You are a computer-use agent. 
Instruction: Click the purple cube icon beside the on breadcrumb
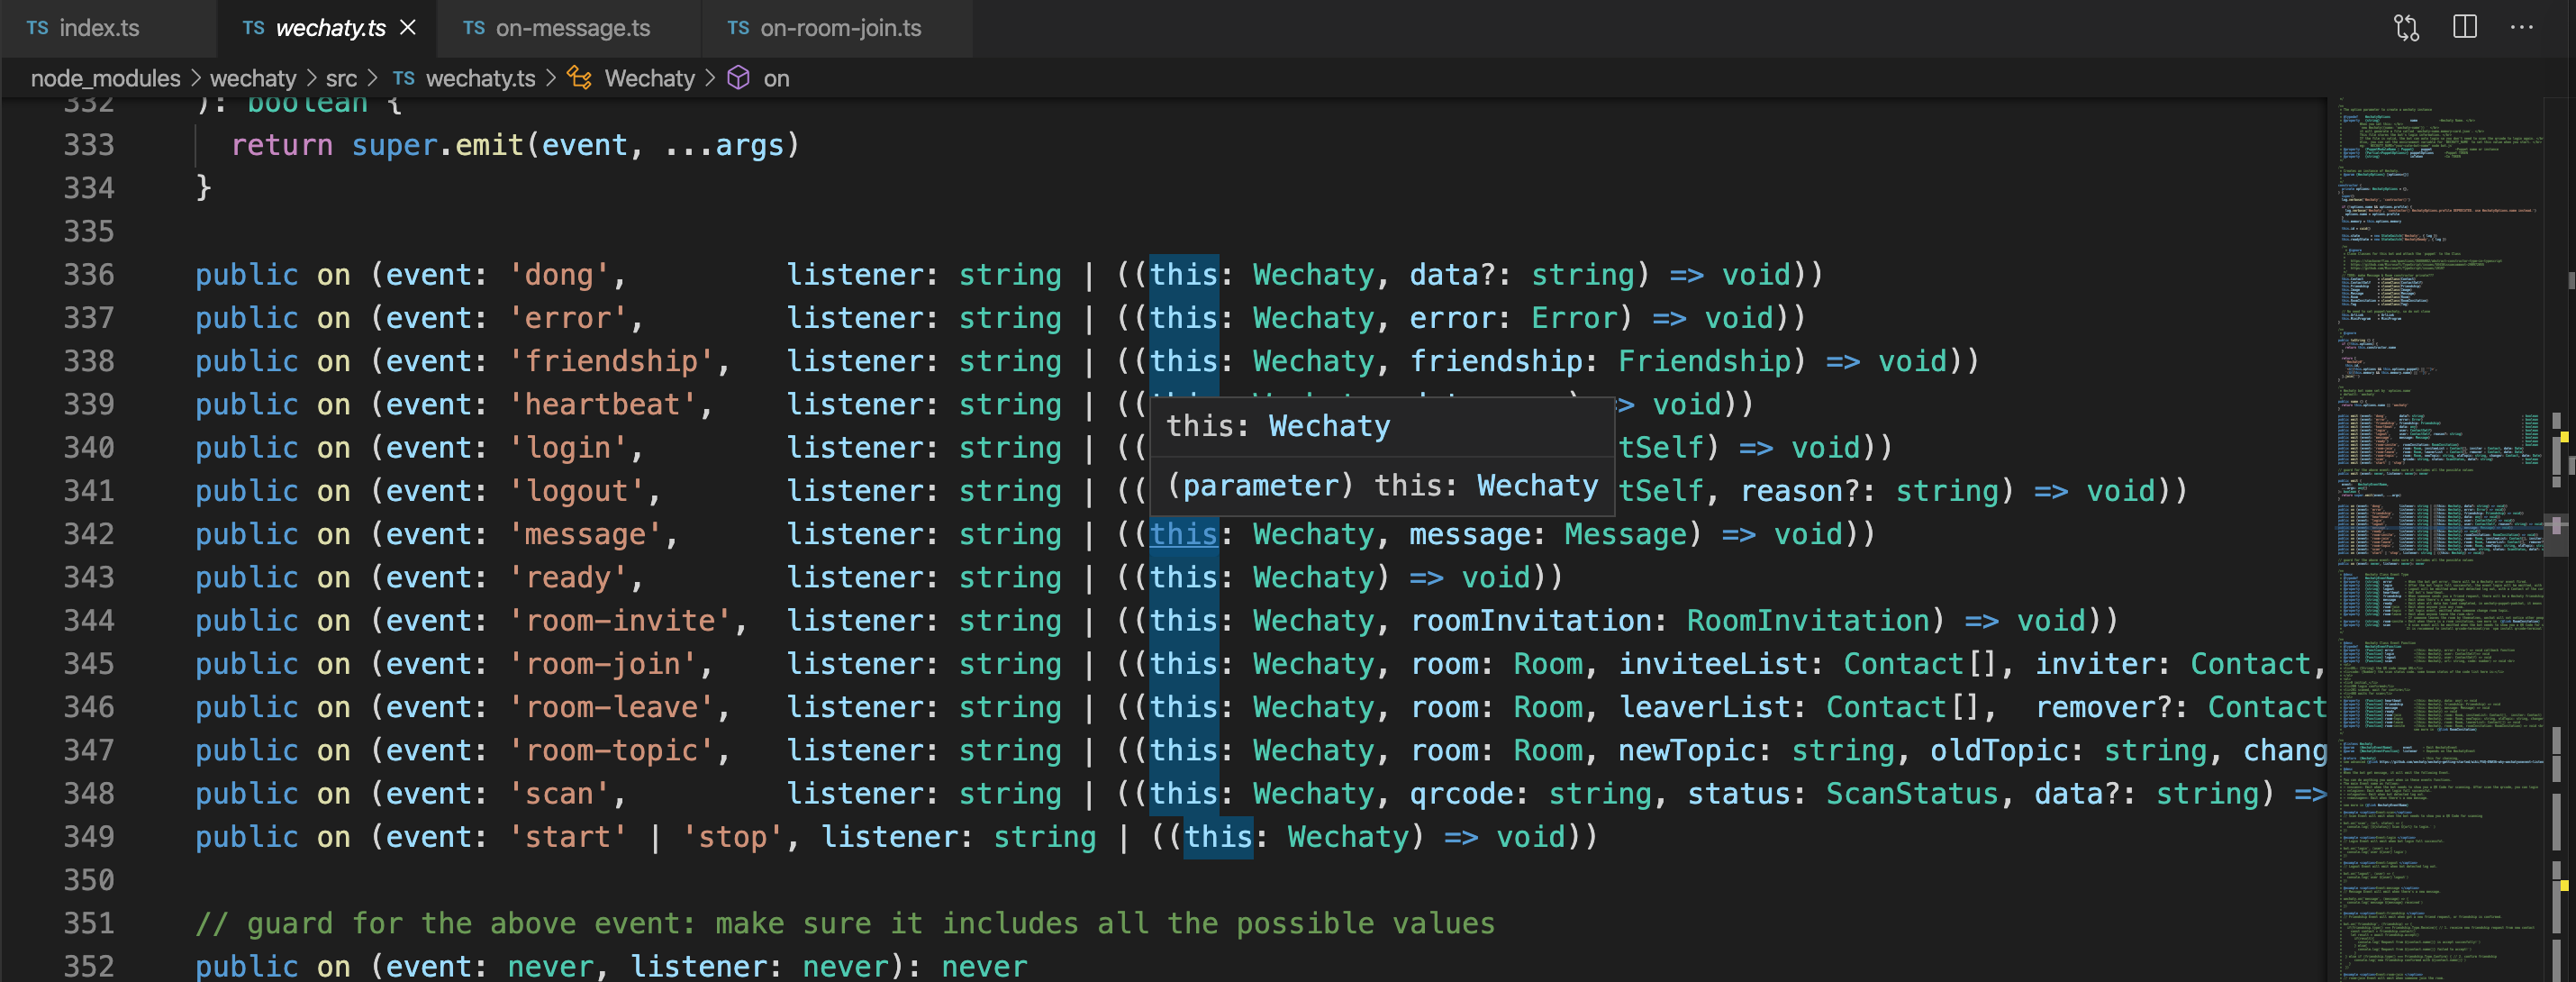pyautogui.click(x=737, y=78)
